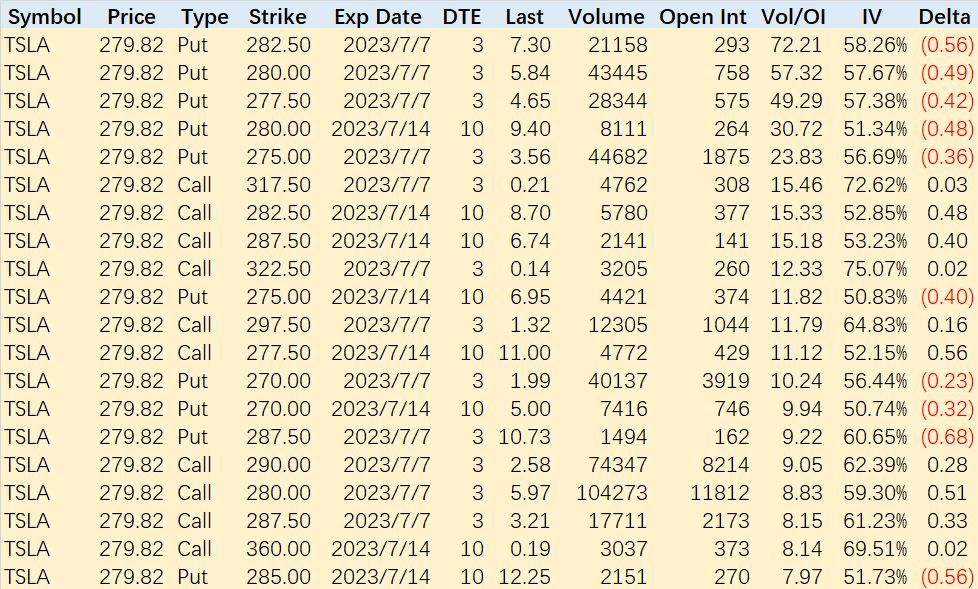
Task: Click the Last column header
Action: [525, 17]
